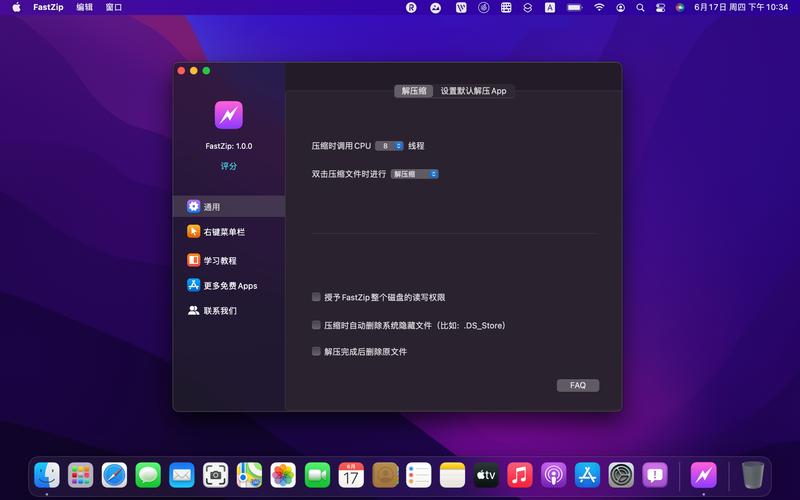Click the date and time in menu bar
Viewport: 800px width, 500px height.
coord(741,8)
